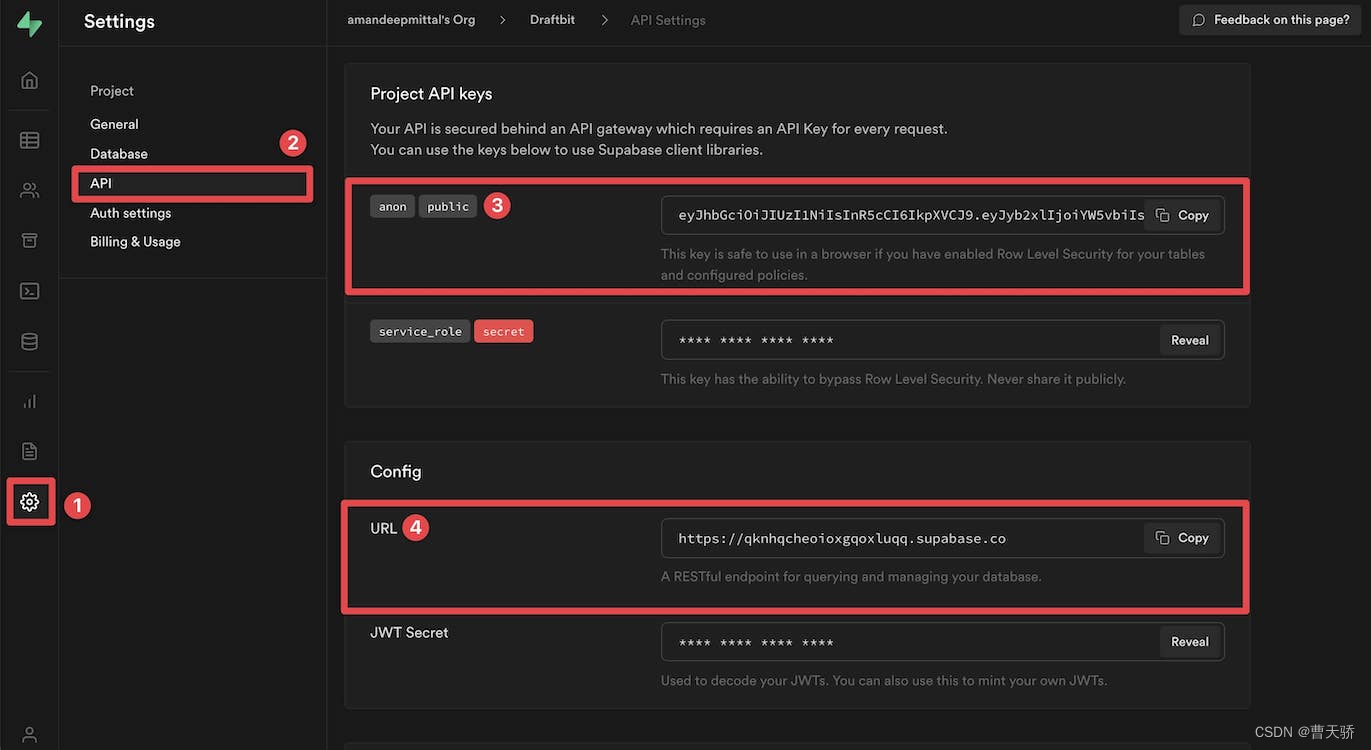Copy the project URL
The height and width of the screenshot is (750, 1371).
(x=1183, y=538)
